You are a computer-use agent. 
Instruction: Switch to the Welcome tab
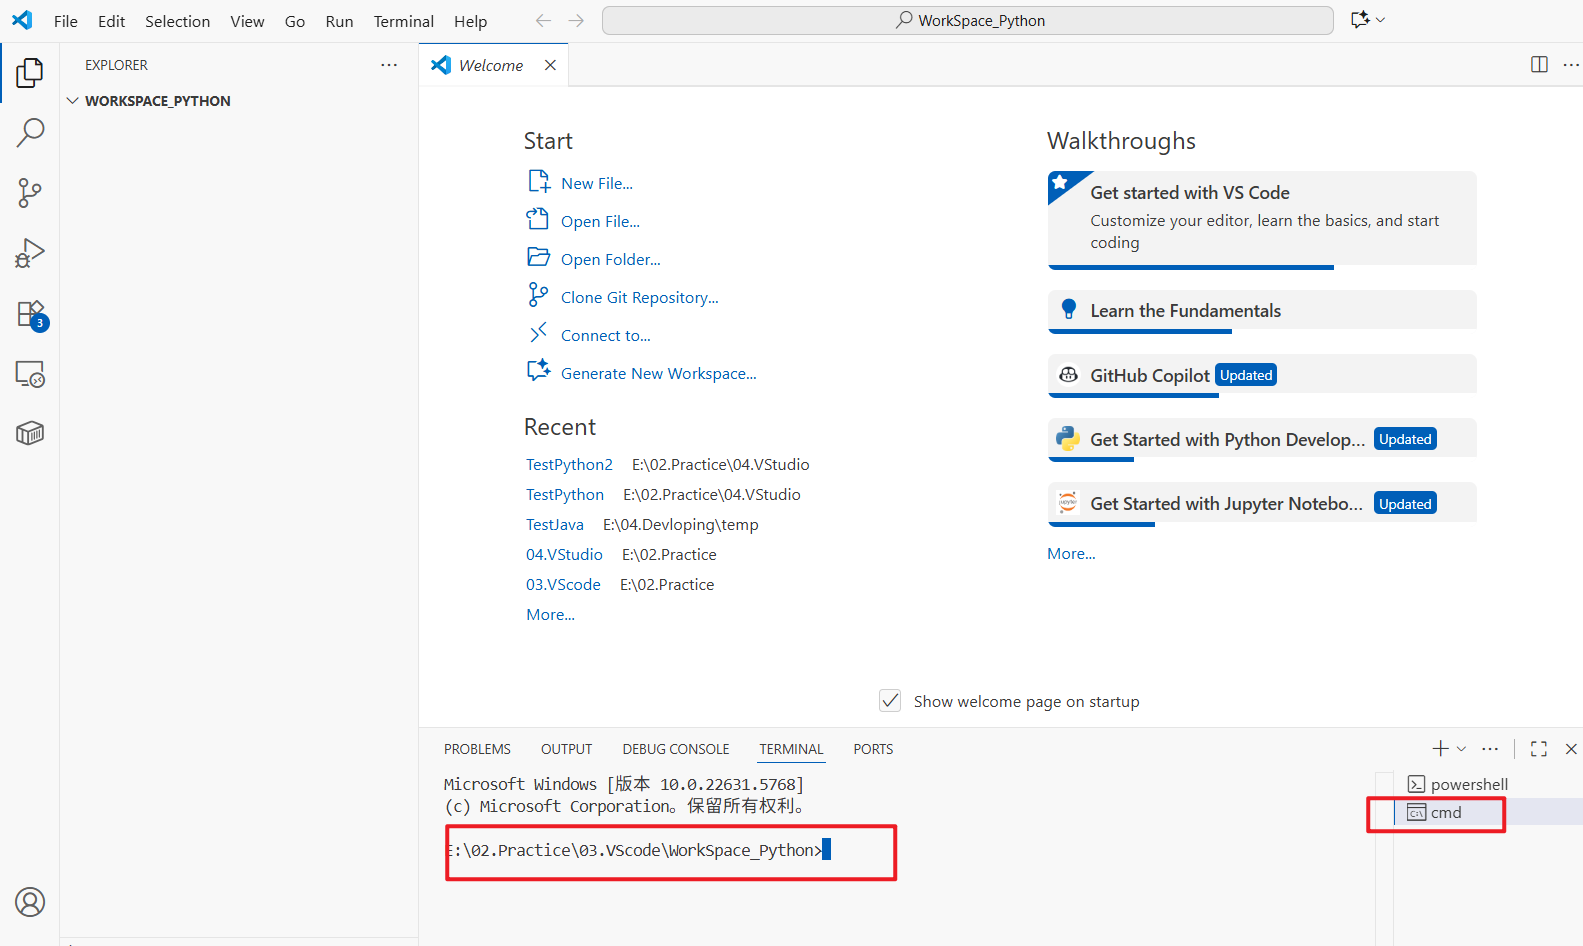[x=491, y=65]
